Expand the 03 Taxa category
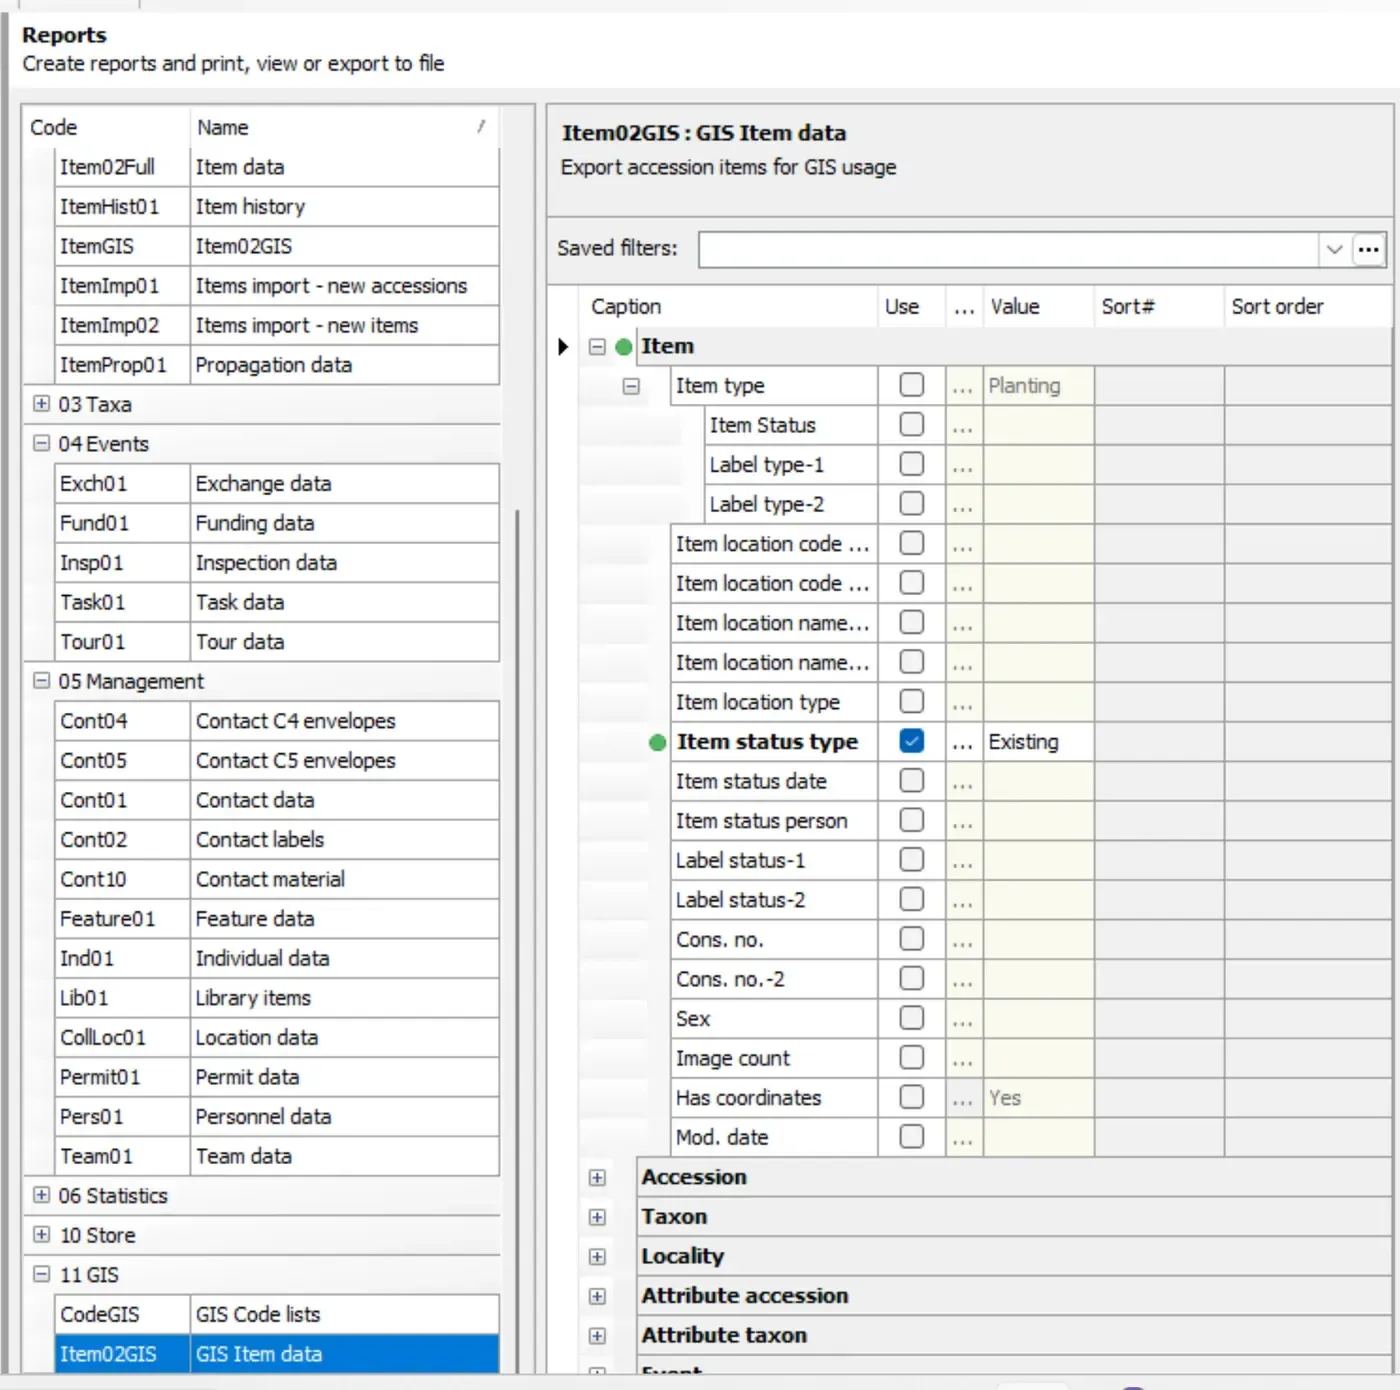 coord(41,404)
